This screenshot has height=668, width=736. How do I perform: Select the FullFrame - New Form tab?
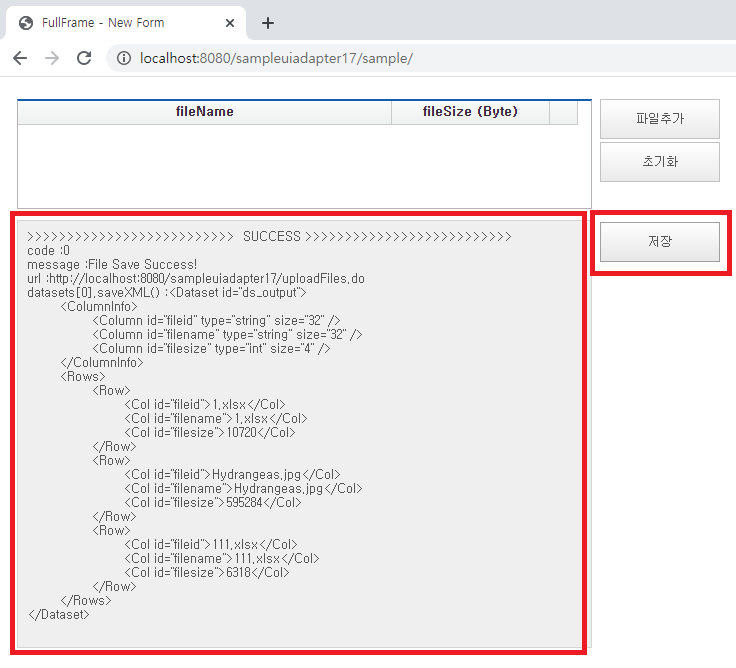click(x=110, y=23)
